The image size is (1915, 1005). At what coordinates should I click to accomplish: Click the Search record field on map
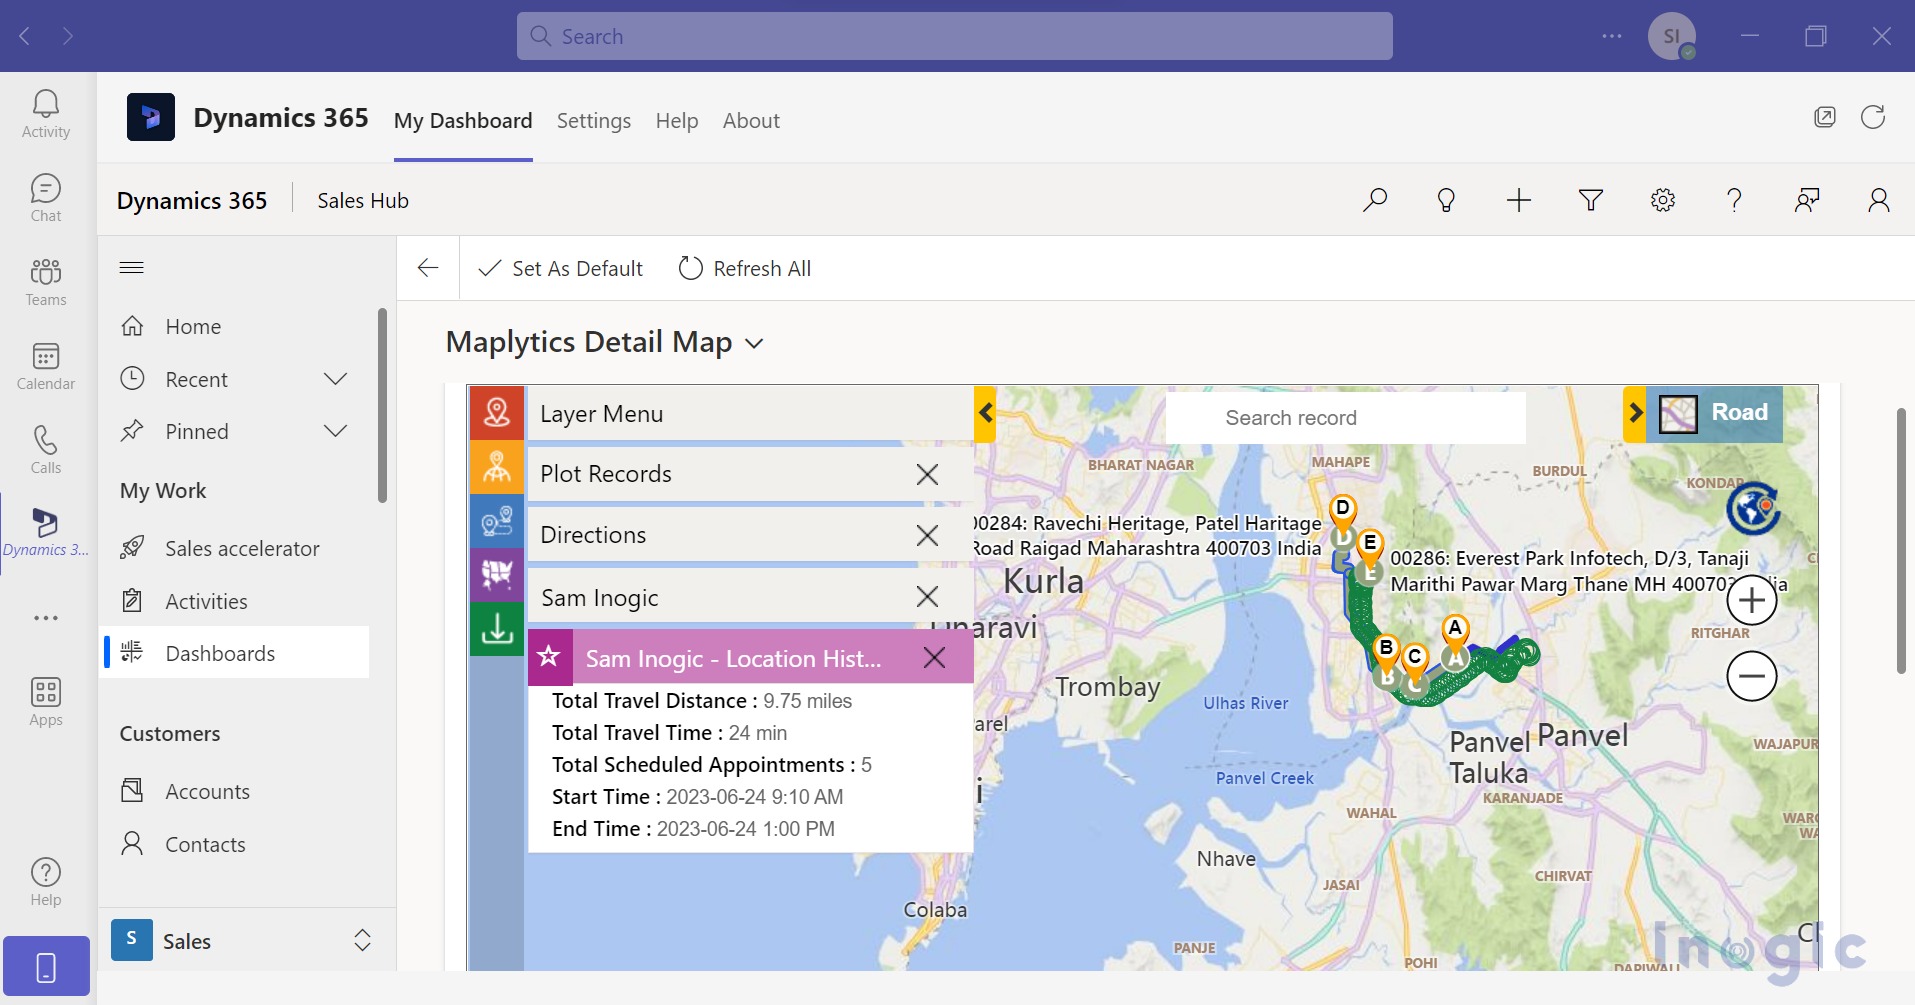coord(1345,417)
